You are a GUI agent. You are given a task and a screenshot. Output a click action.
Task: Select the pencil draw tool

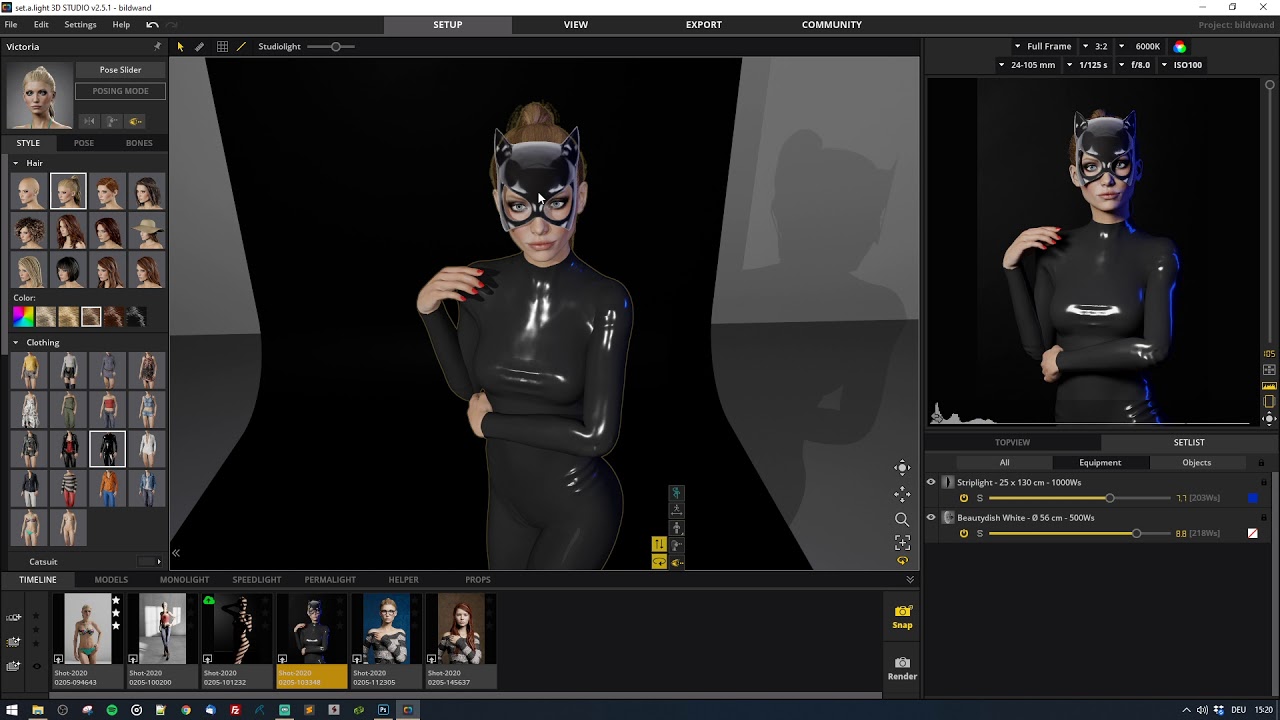click(x=200, y=46)
